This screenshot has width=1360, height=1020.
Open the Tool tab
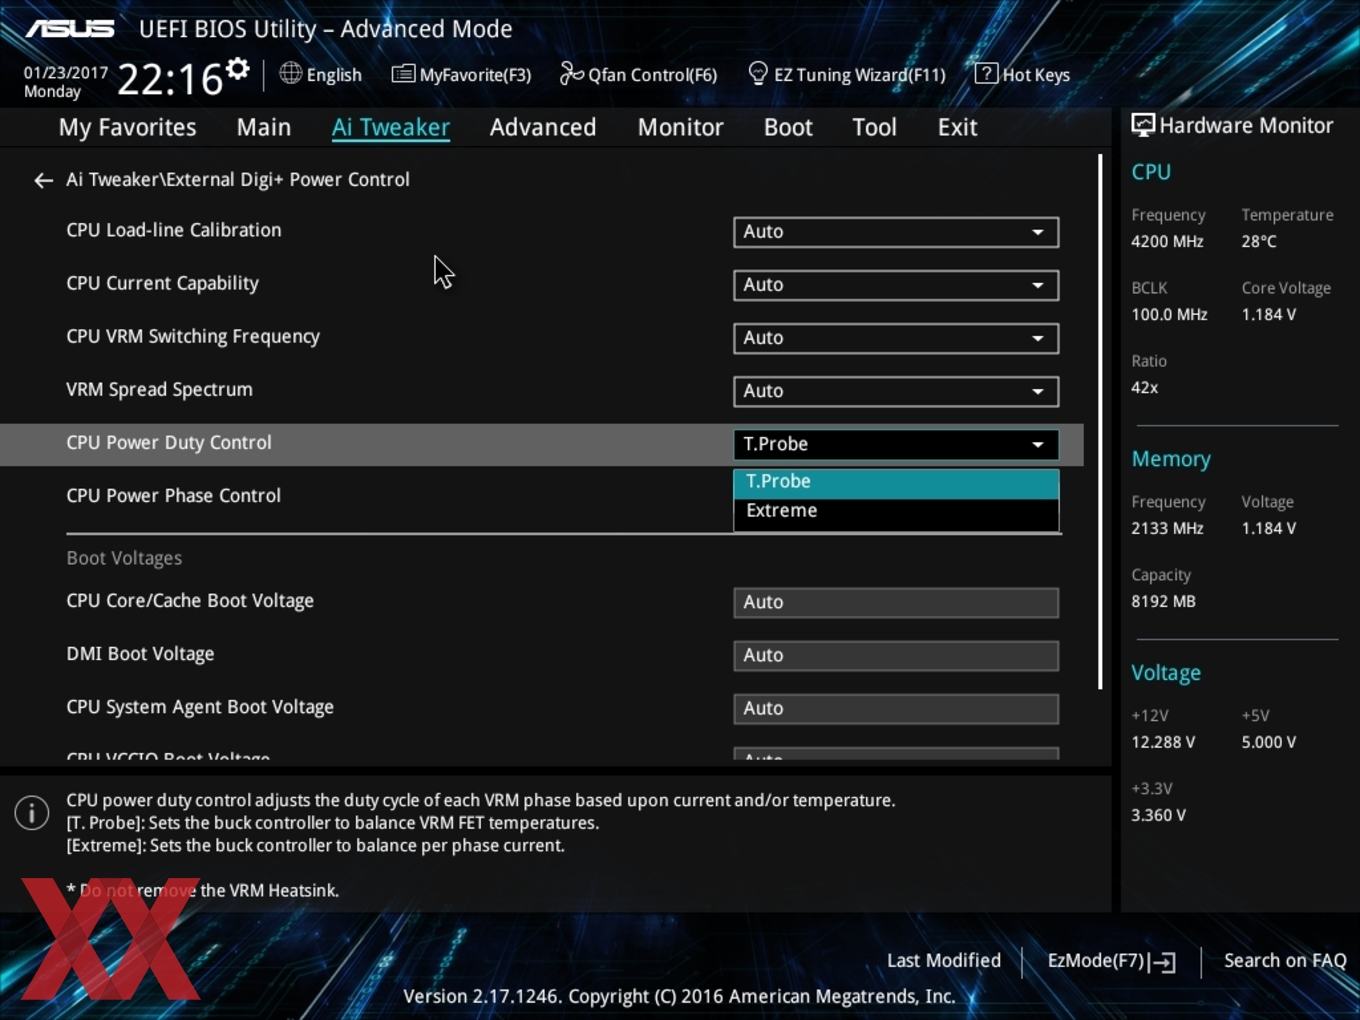pos(875,127)
